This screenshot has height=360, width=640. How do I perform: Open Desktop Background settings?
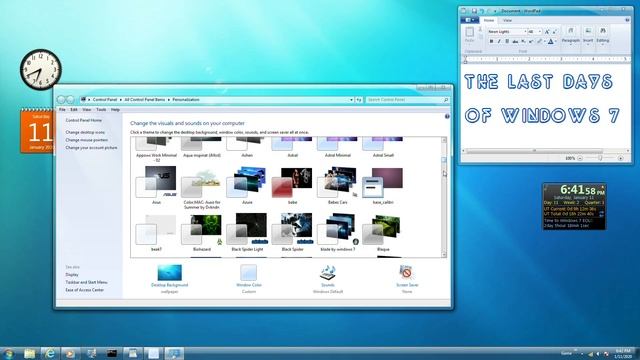(x=169, y=279)
